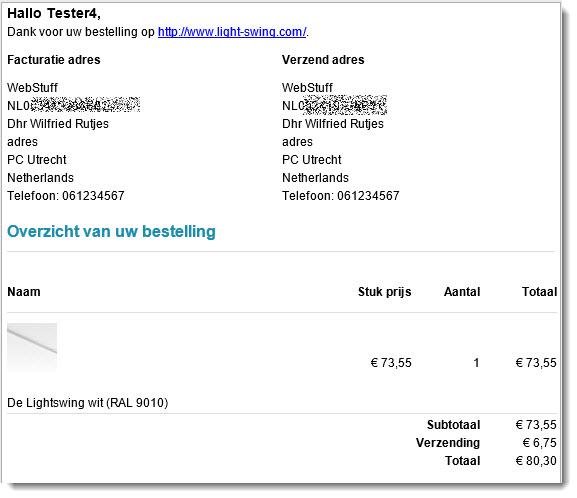Select the Verzend adres heading

[323, 60]
